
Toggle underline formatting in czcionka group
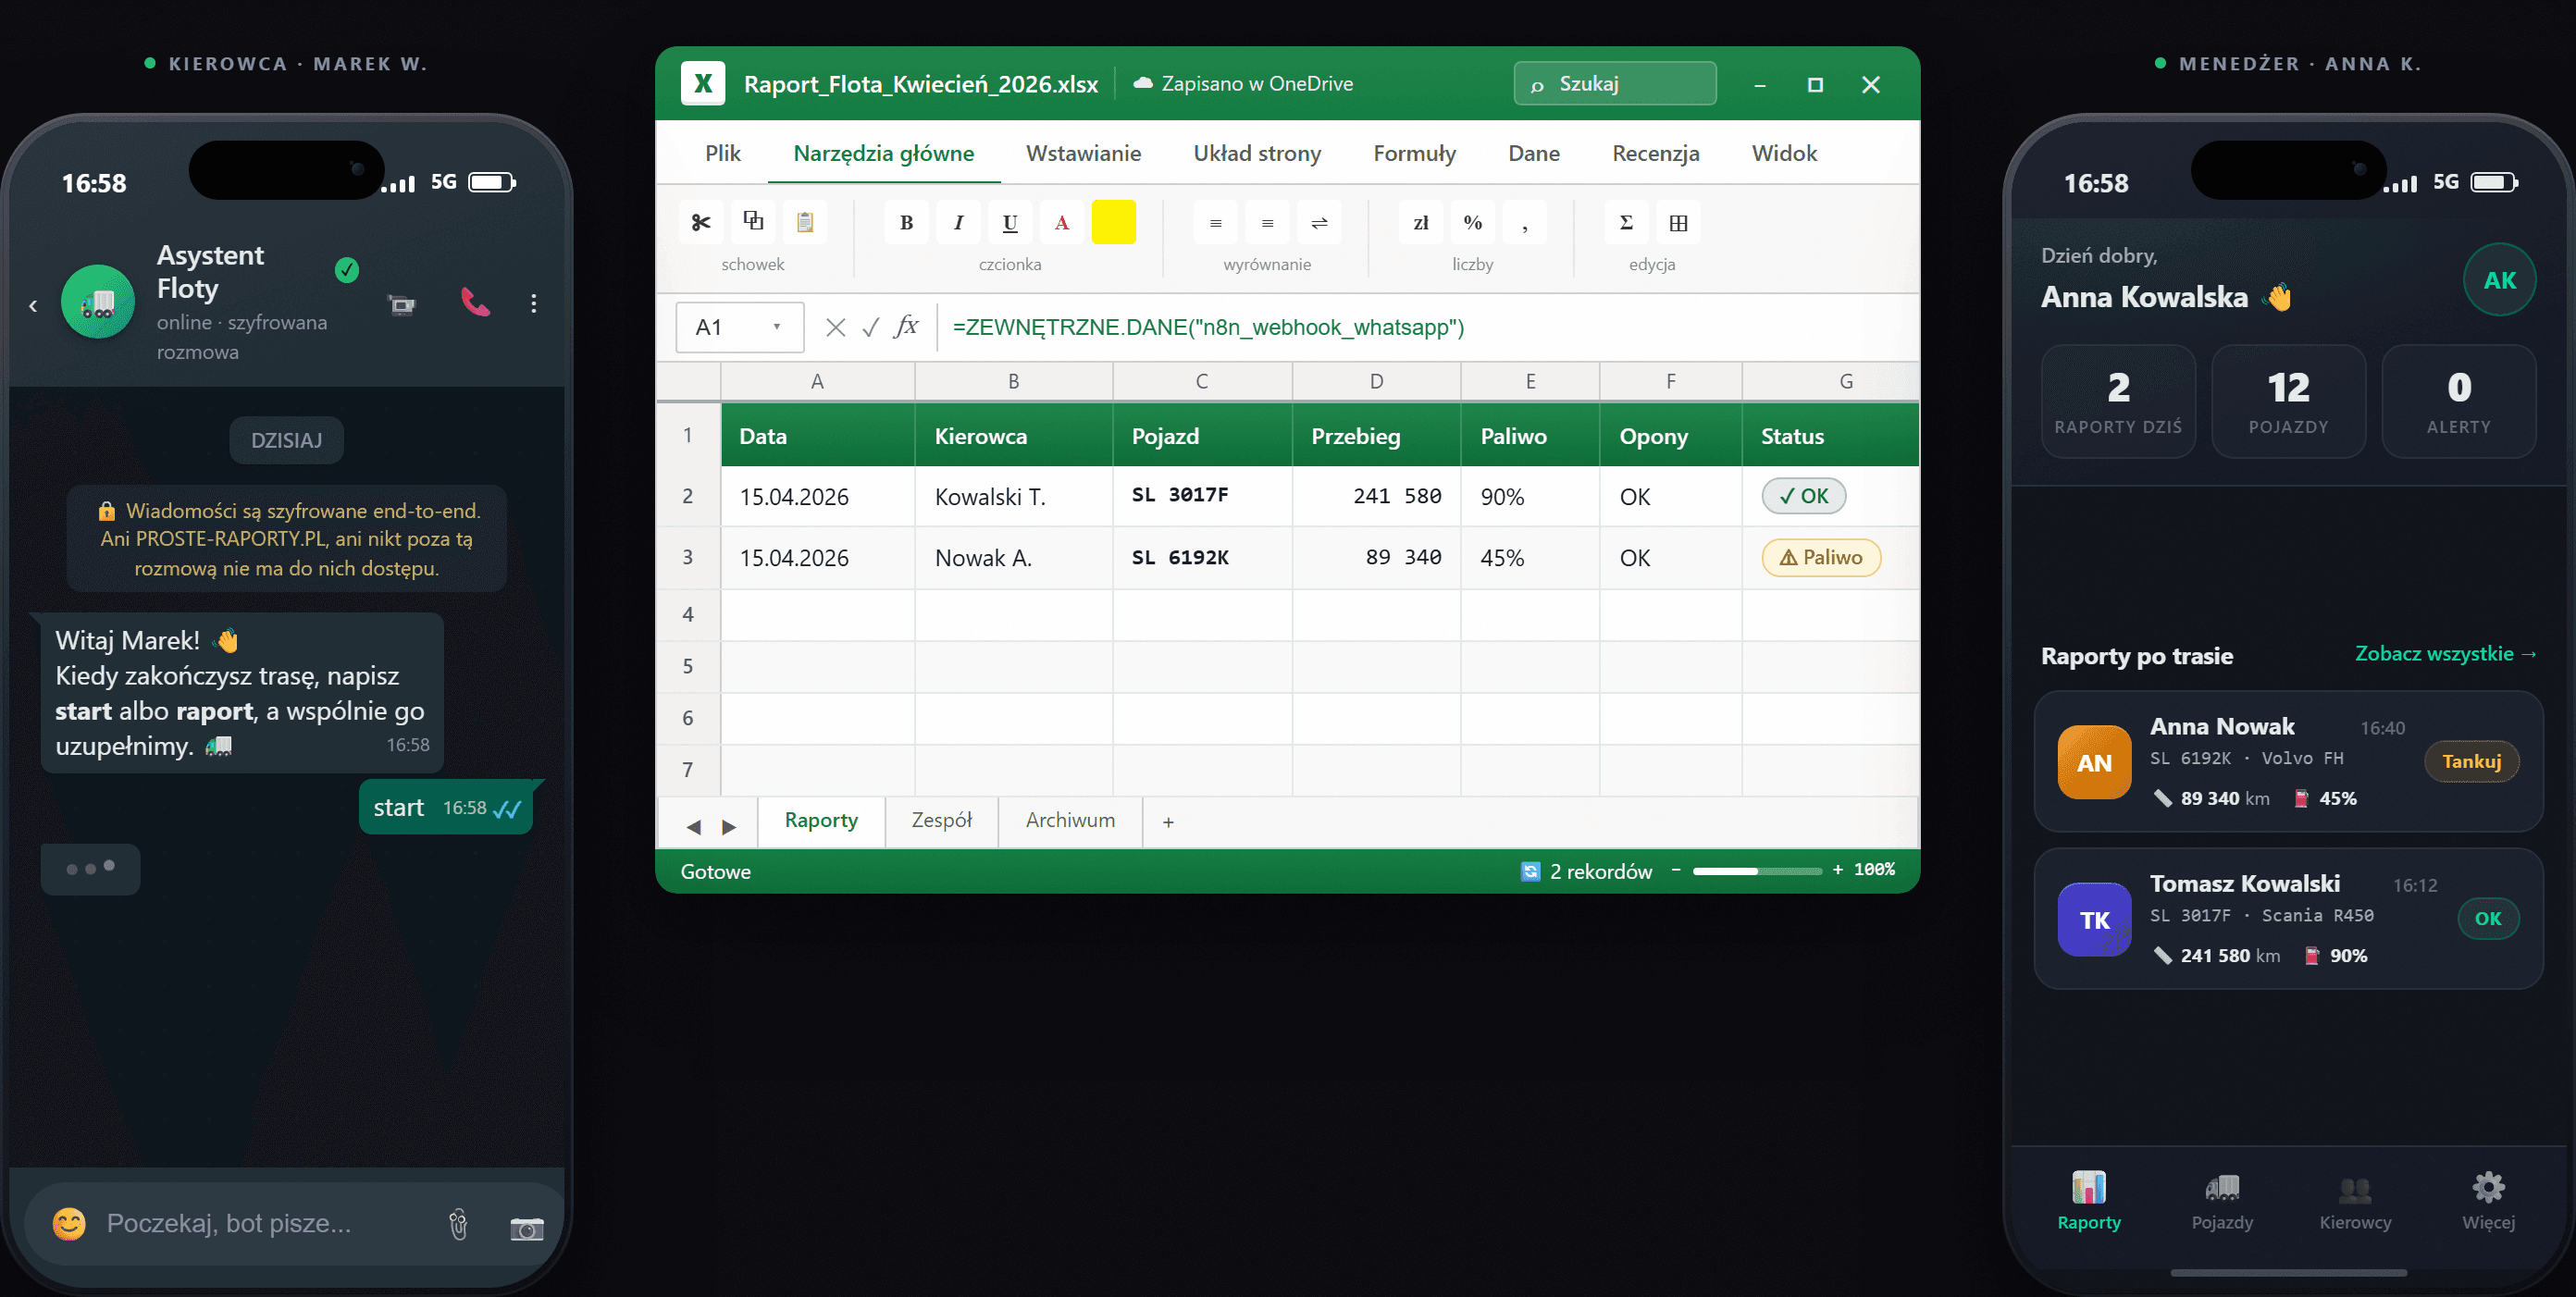pyautogui.click(x=1010, y=222)
